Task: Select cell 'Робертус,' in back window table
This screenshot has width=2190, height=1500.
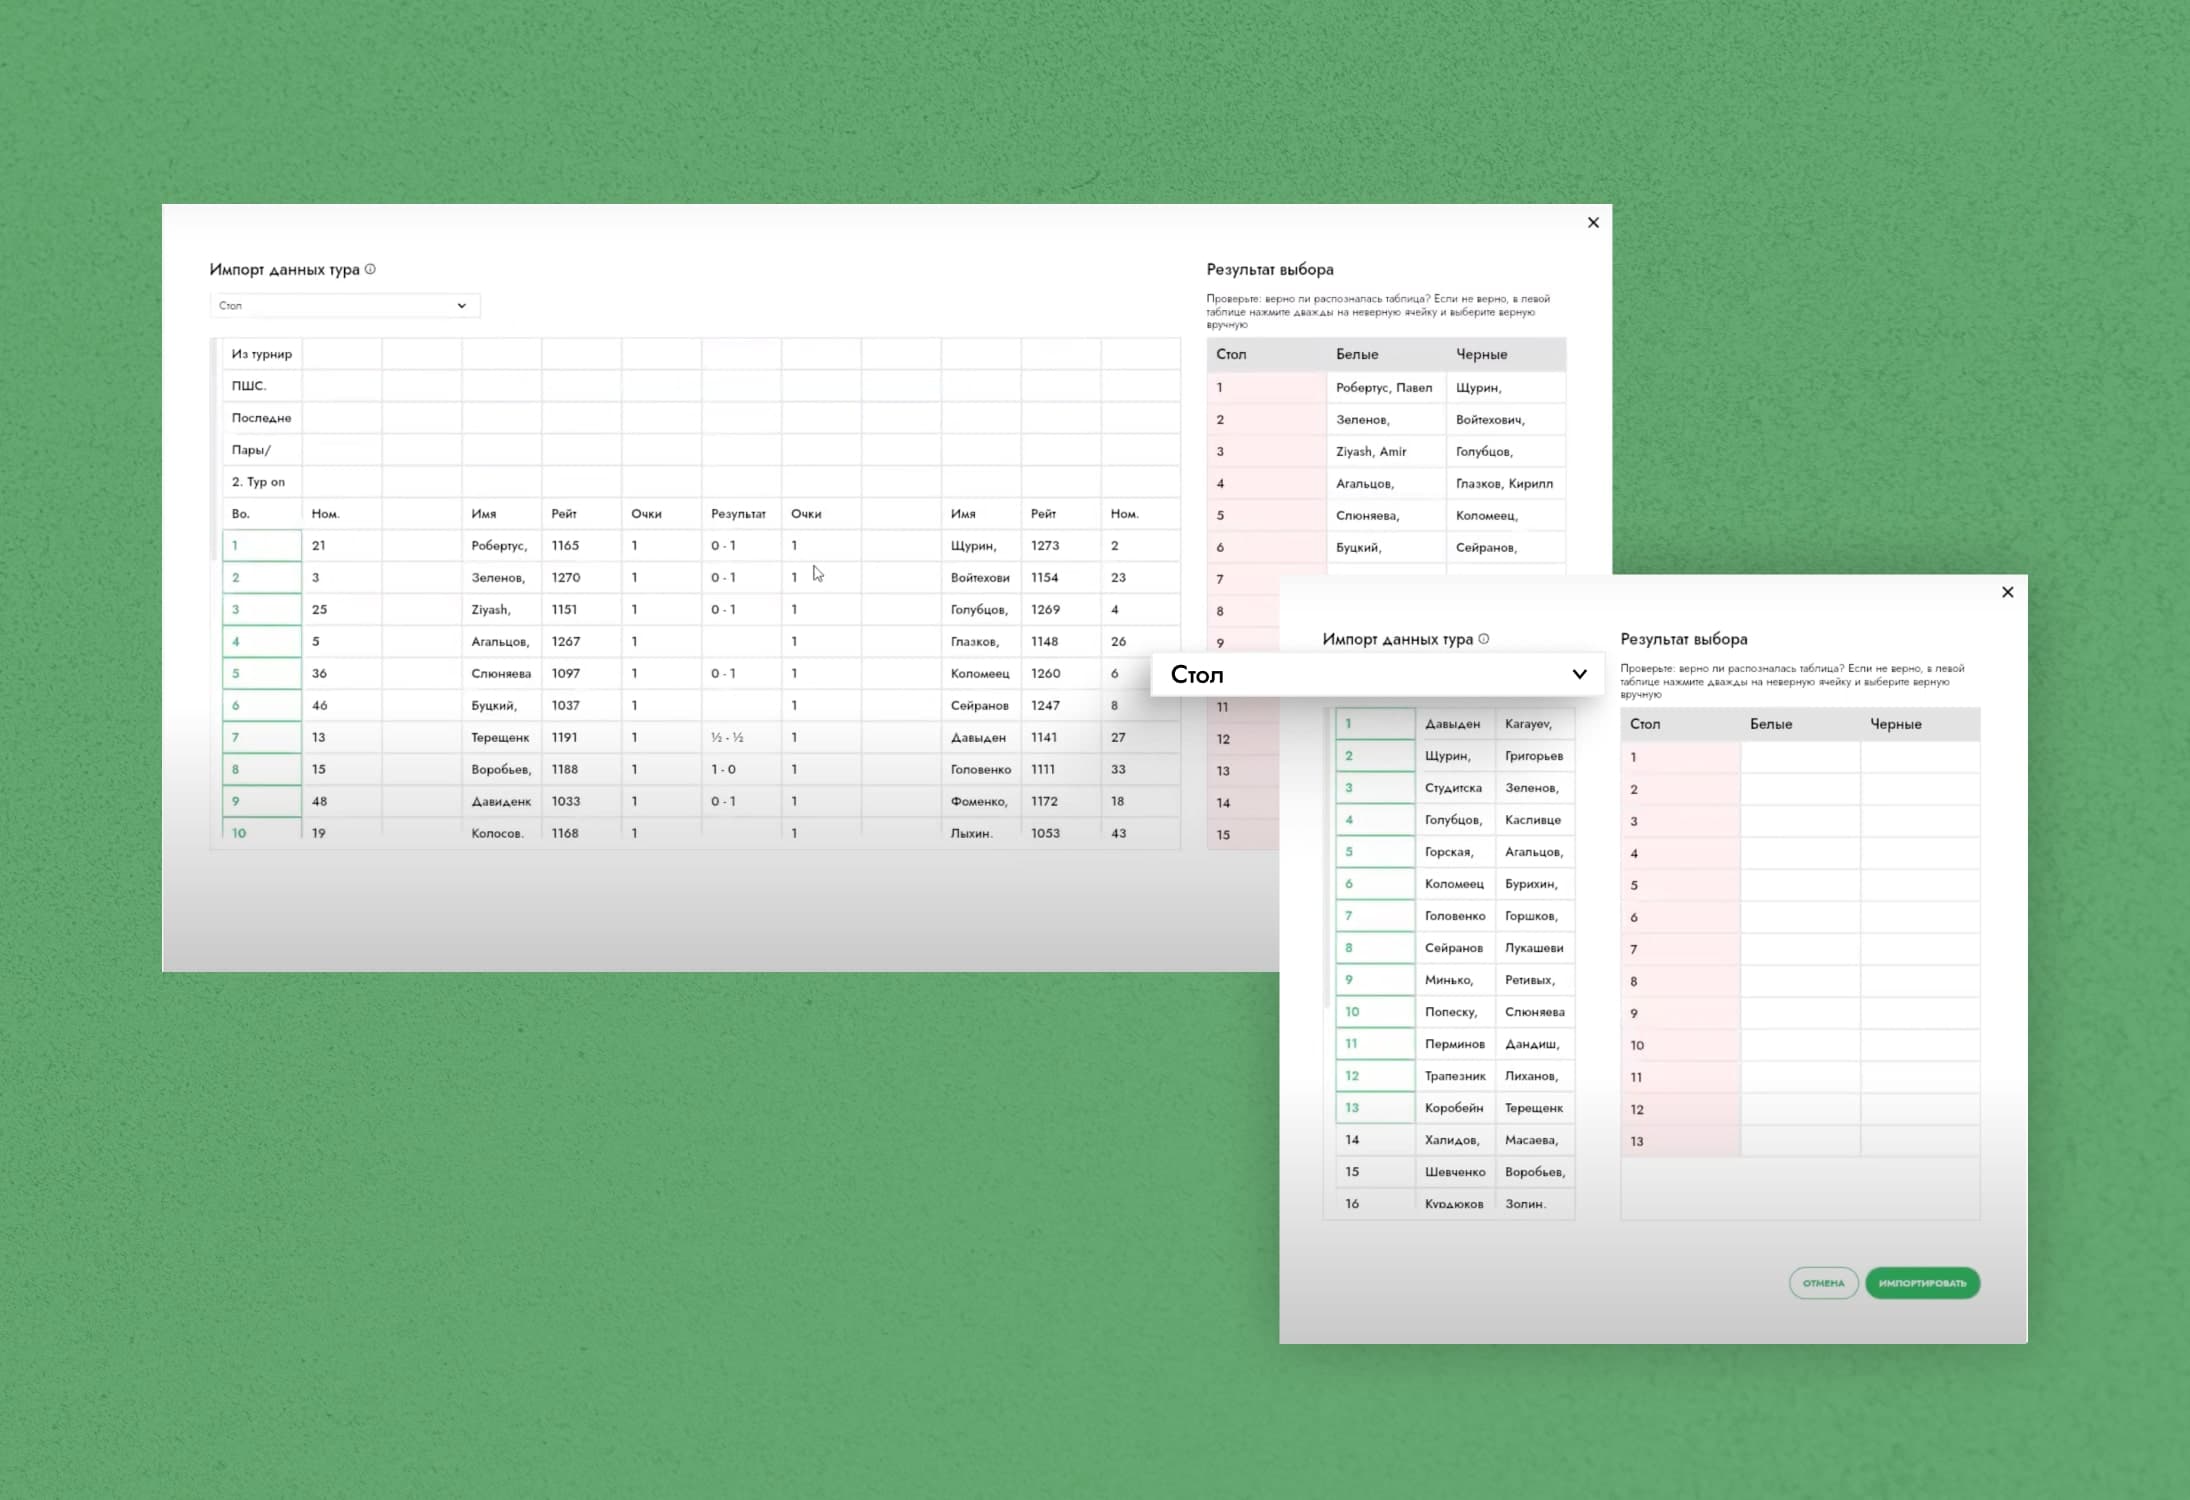Action: 502,546
